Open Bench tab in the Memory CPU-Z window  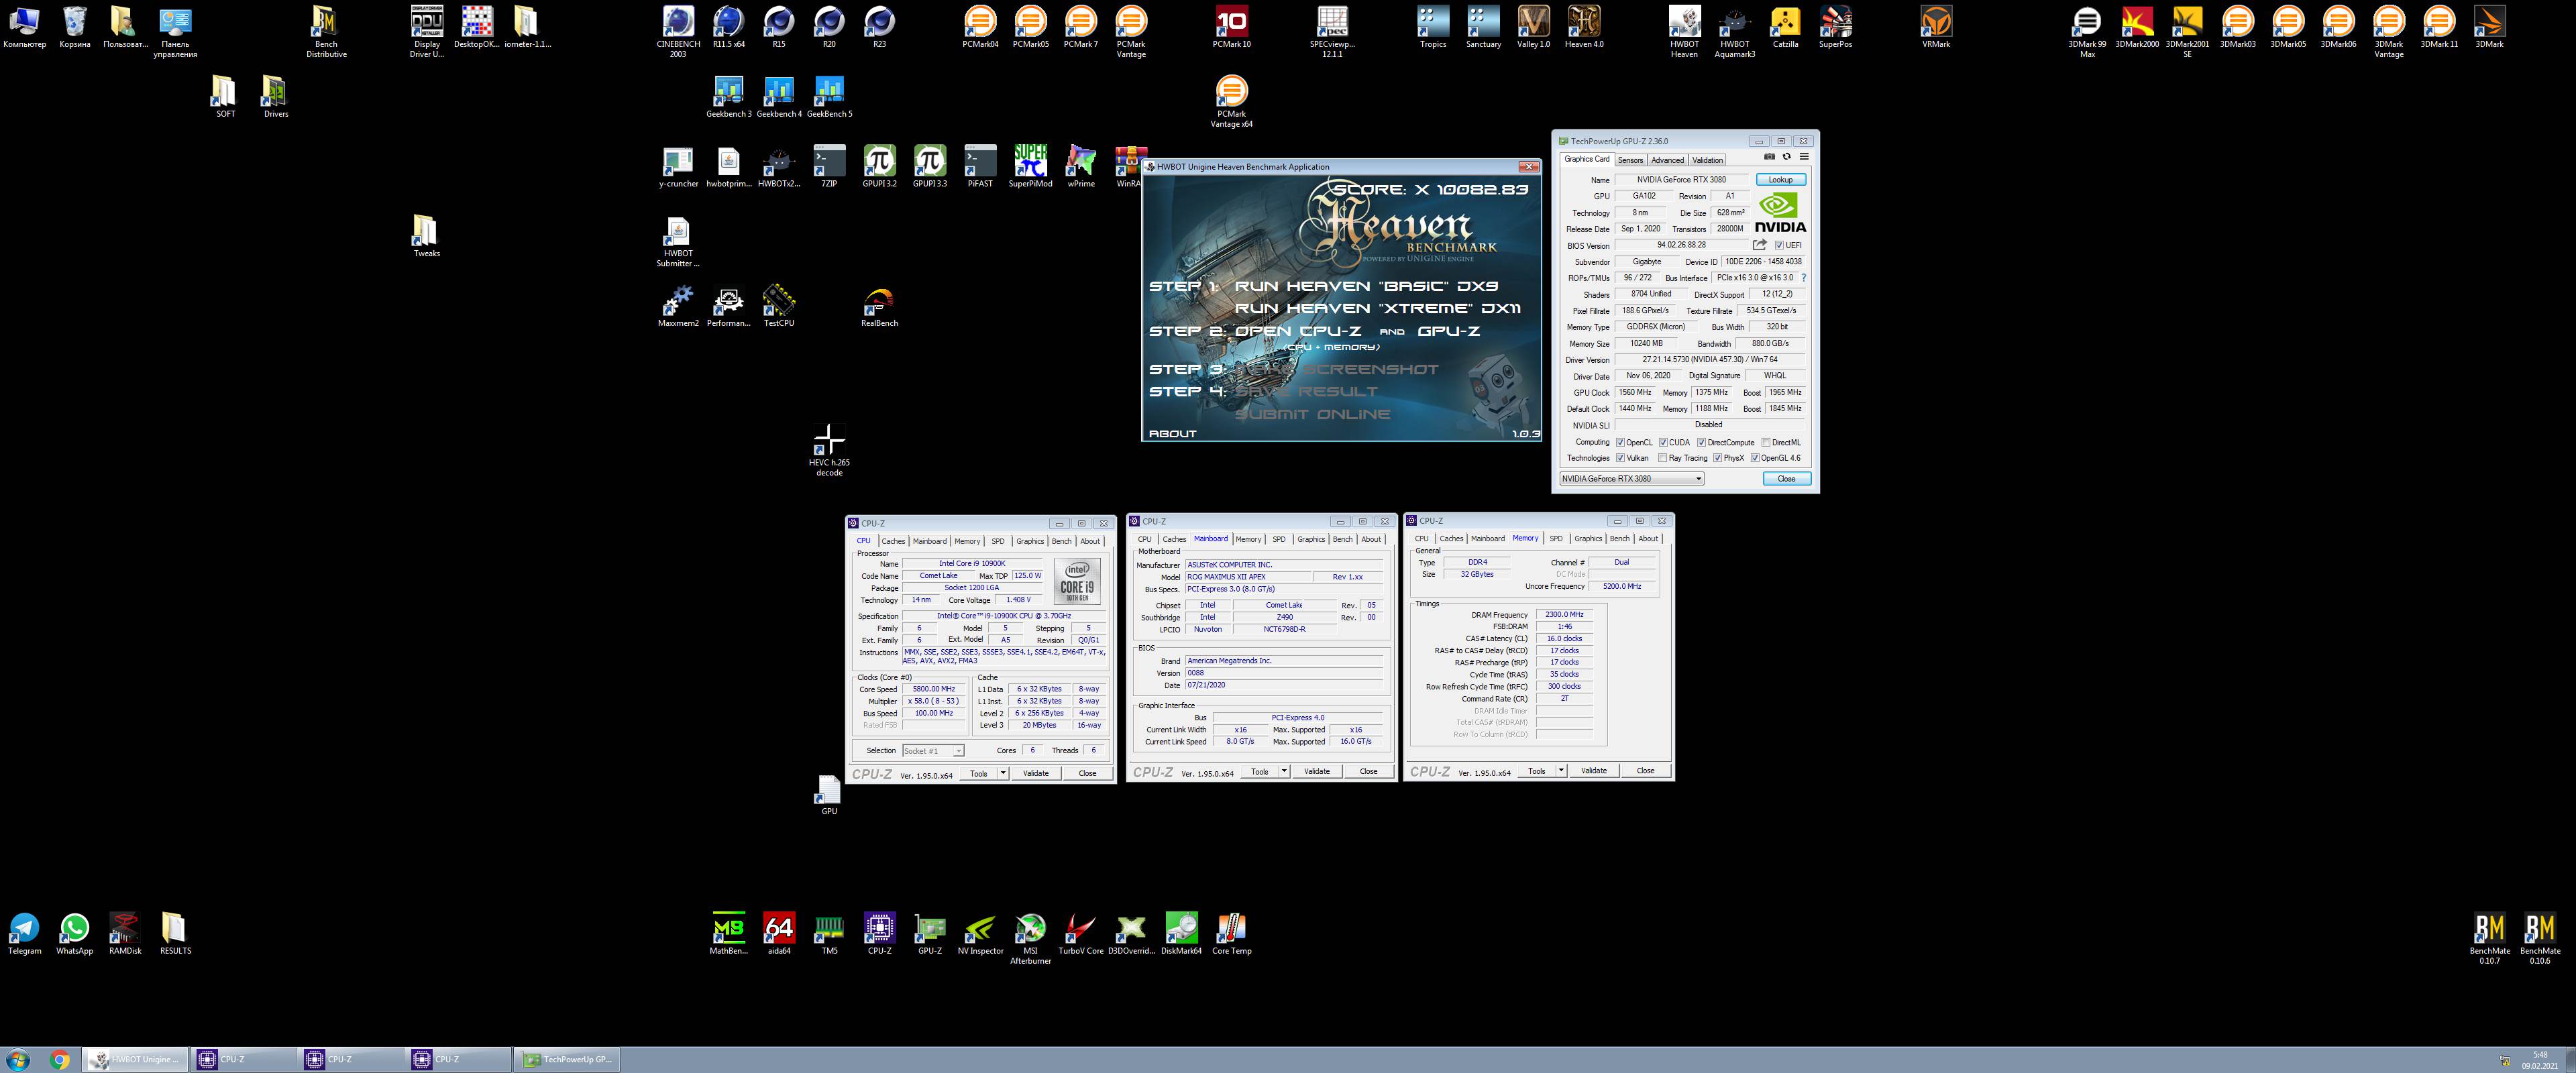pos(1619,538)
